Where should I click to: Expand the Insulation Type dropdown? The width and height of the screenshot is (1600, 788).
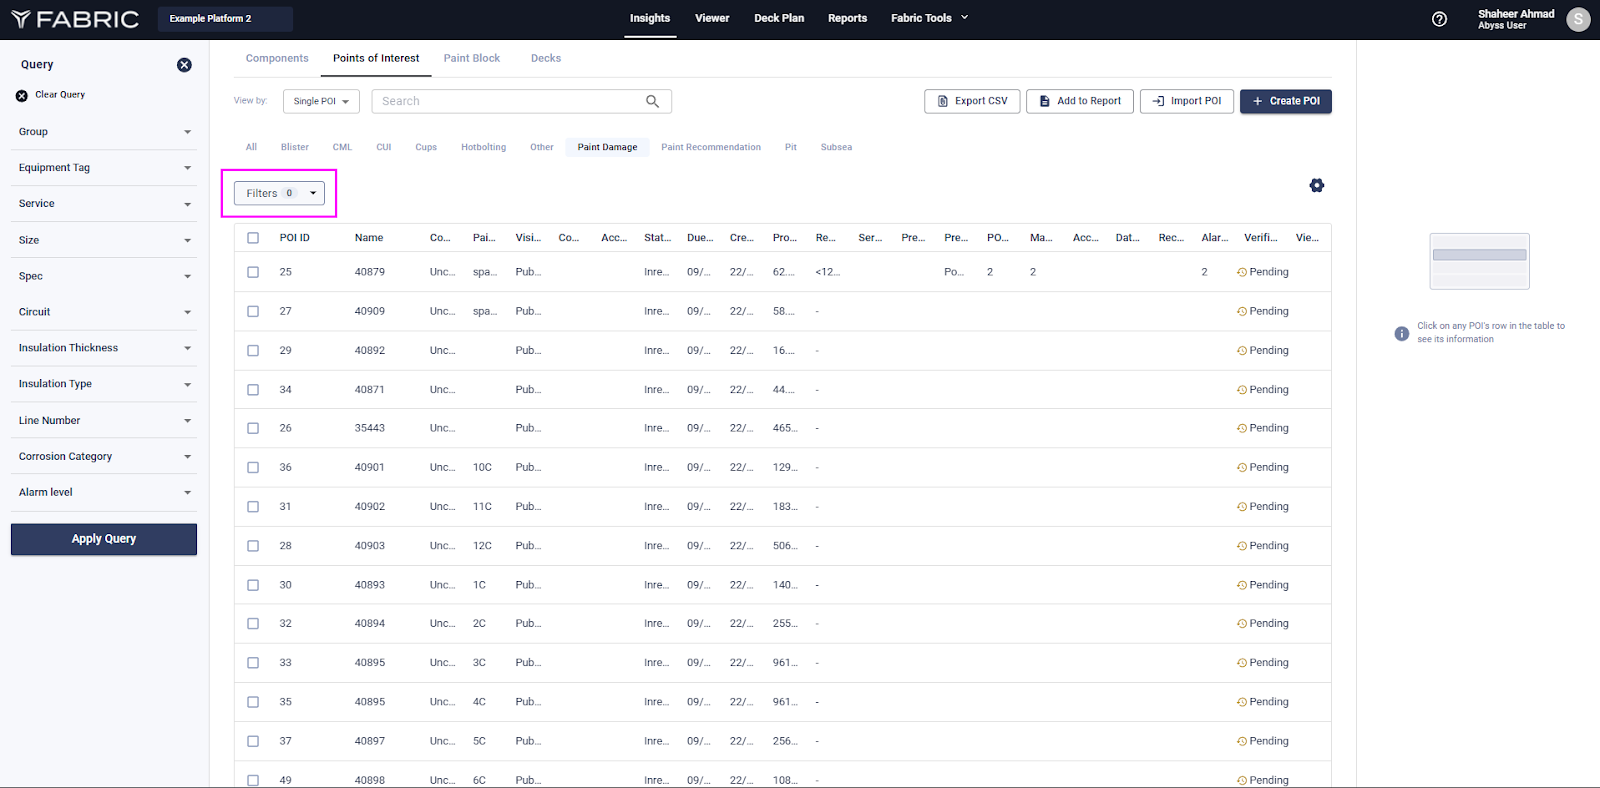point(104,384)
